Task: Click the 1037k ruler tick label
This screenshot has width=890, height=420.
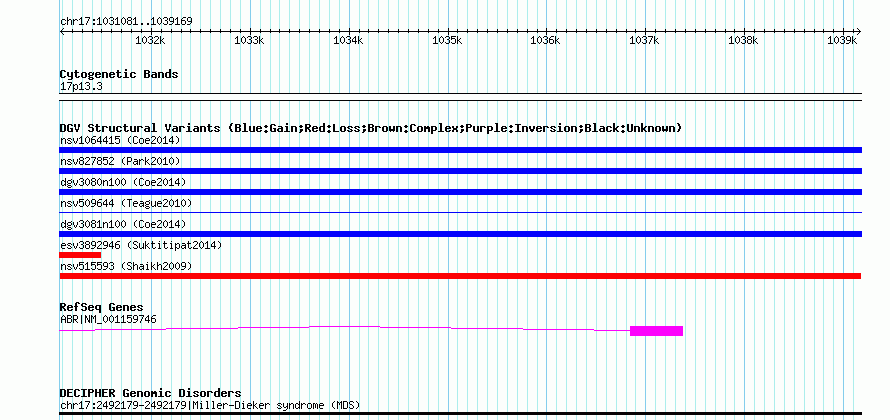Action: pos(644,40)
